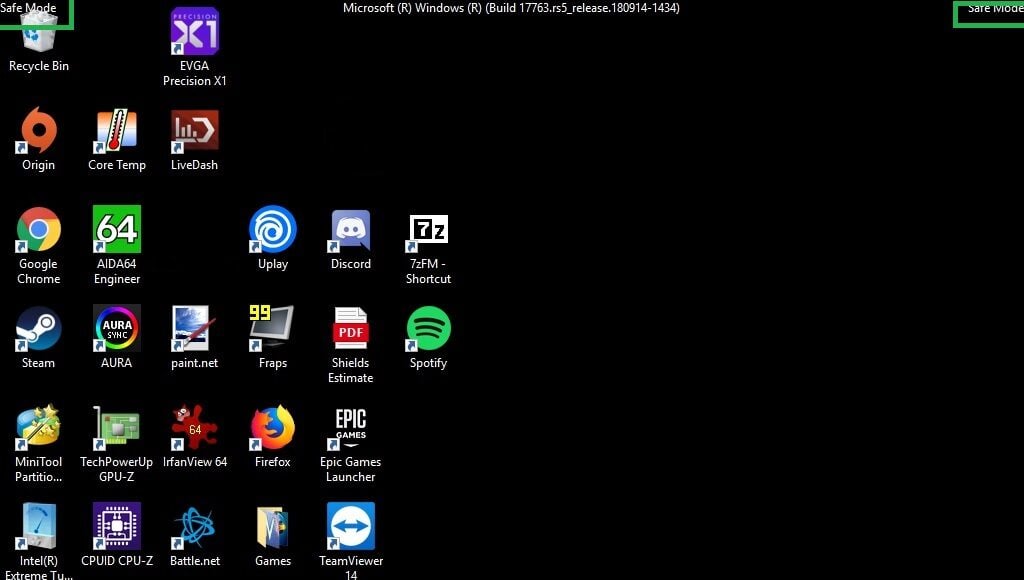1024x580 pixels.
Task: Open the Recycle Bin icon
Action: [39, 33]
